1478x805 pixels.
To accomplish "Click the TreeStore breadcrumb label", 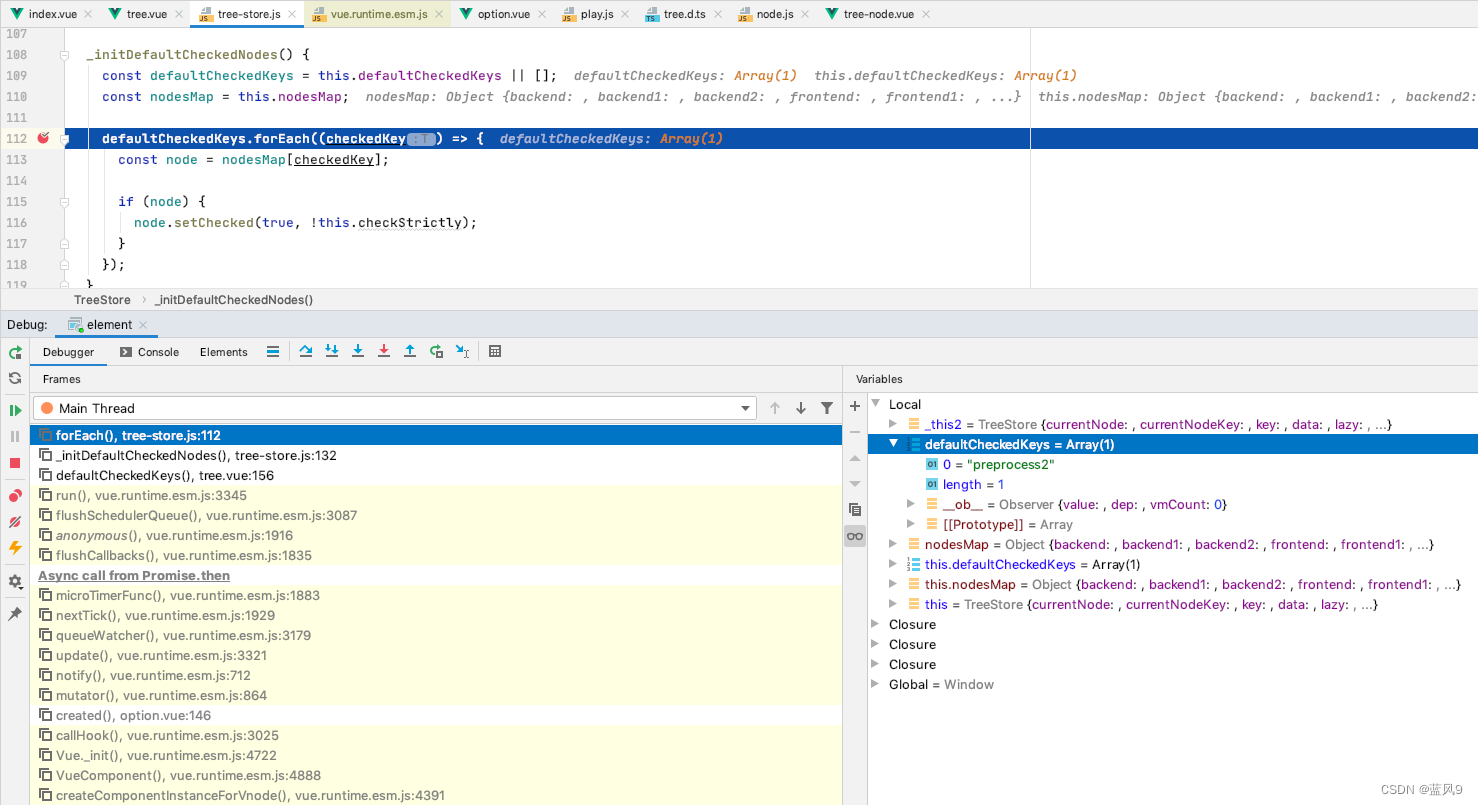I will pyautogui.click(x=101, y=299).
